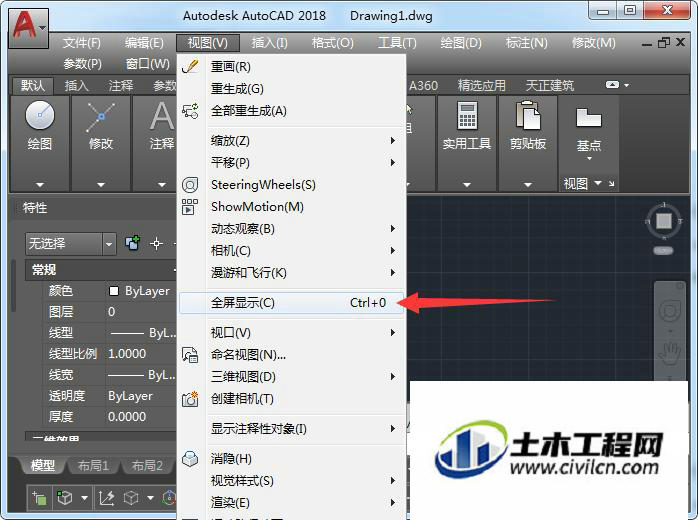Click the 全部重生成 icon in menu
The height and width of the screenshot is (520, 698).
pyautogui.click(x=191, y=111)
